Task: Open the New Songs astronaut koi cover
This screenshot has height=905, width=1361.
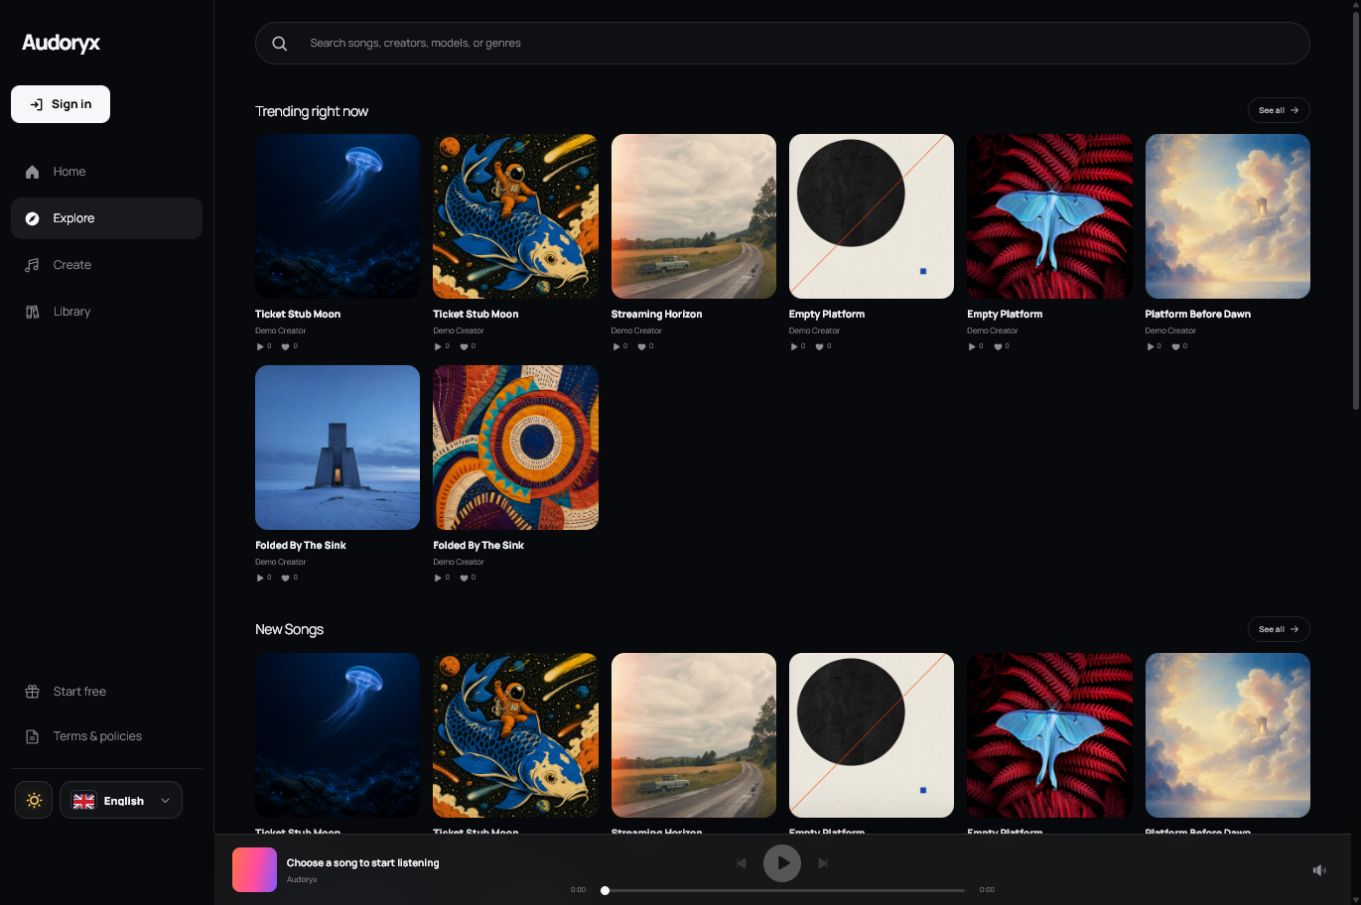Action: point(516,735)
